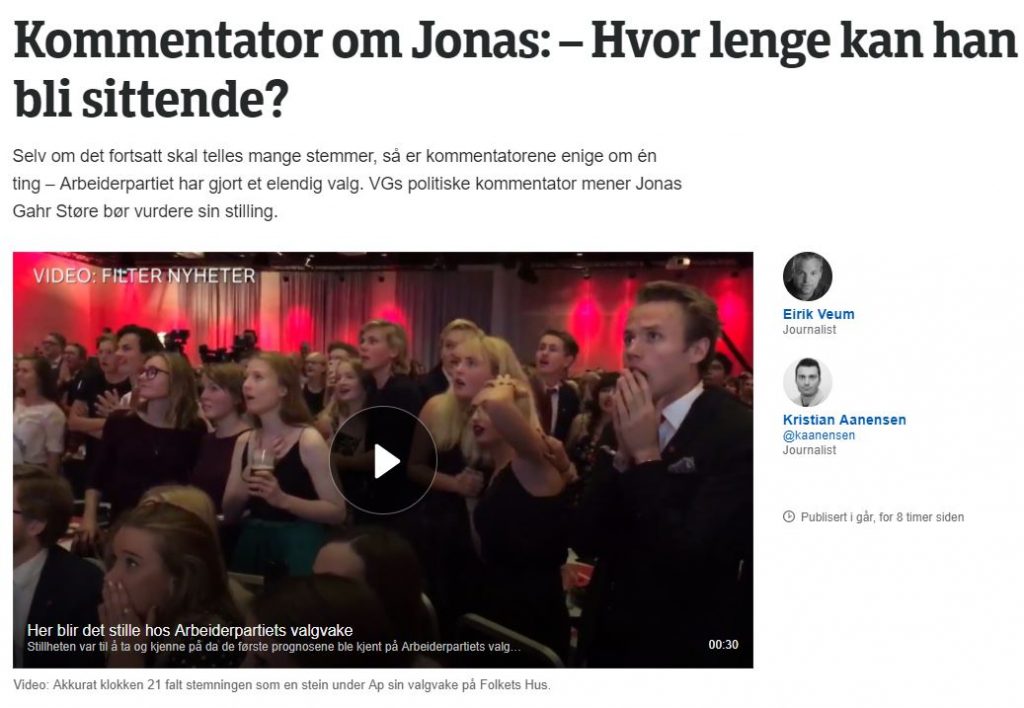The width and height of the screenshot is (1024, 708).
Task: Click the video description starting 'Stillheten var'
Action: point(274,647)
